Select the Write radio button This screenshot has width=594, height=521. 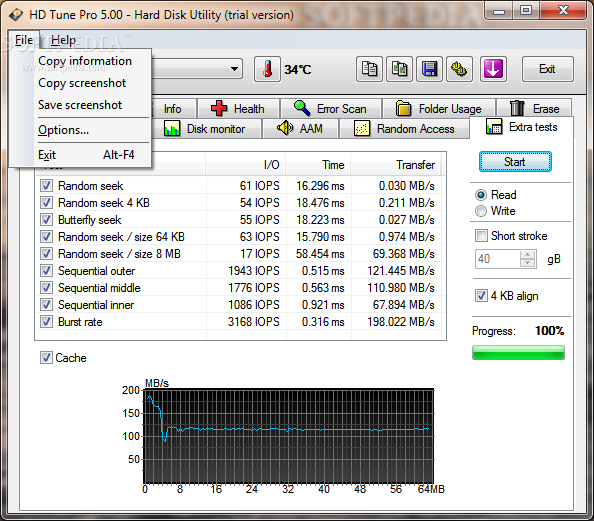481,211
